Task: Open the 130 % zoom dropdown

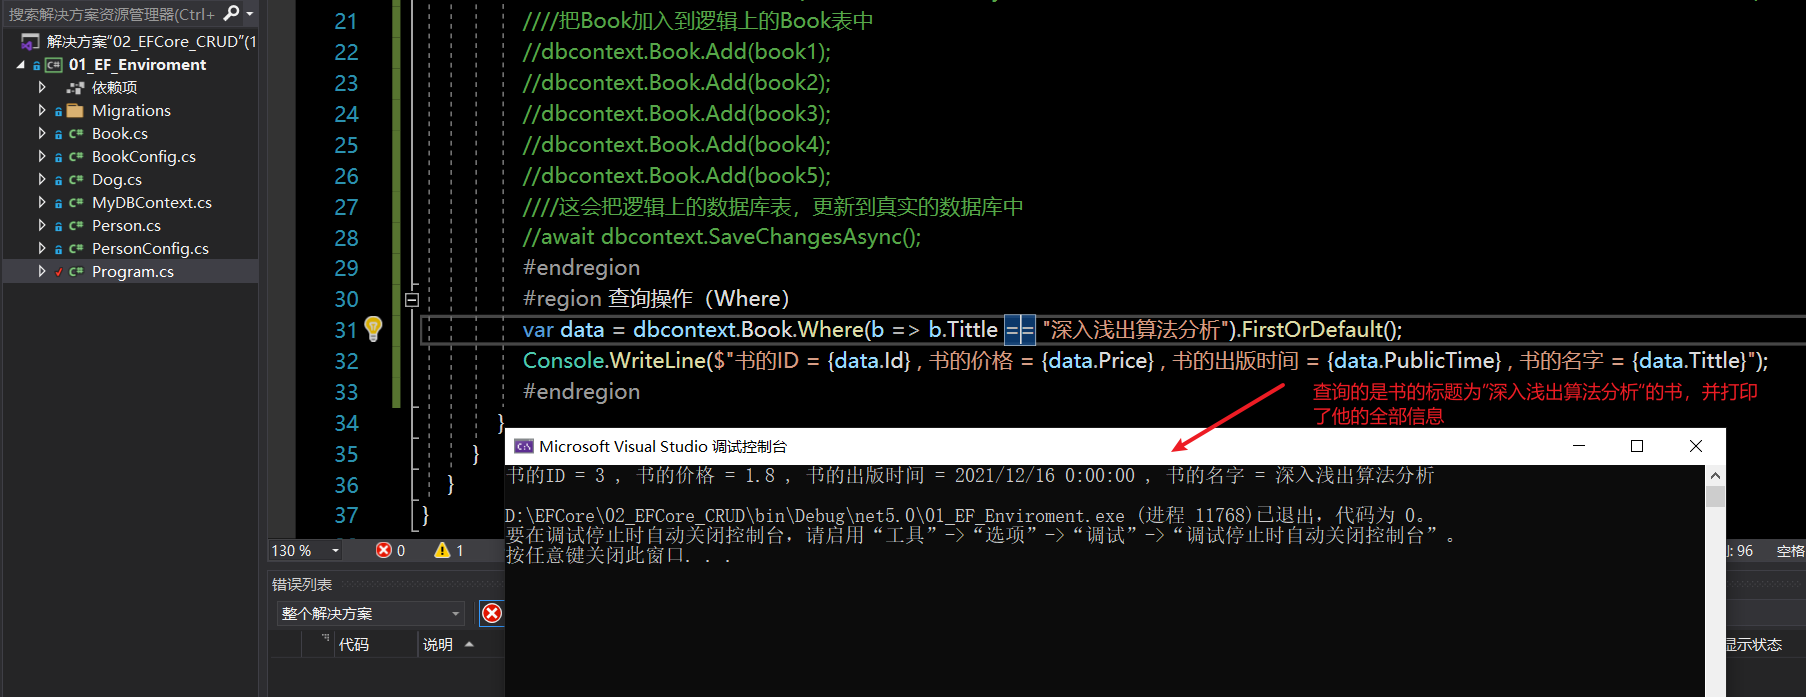Action: coord(336,551)
